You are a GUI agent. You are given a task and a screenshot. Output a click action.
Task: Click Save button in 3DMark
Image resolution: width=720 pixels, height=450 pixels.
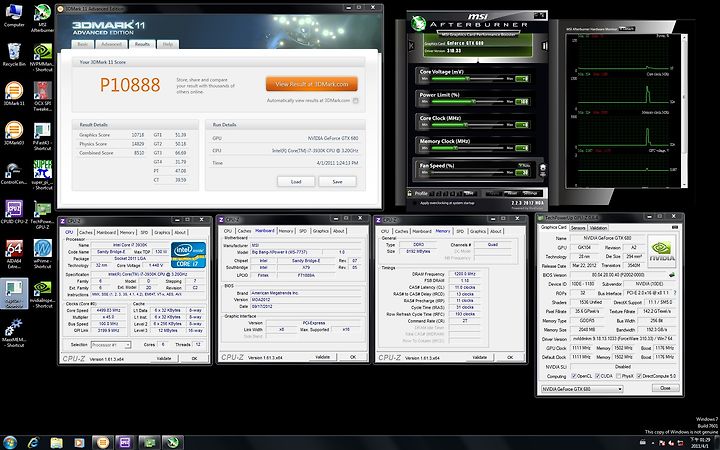(337, 182)
